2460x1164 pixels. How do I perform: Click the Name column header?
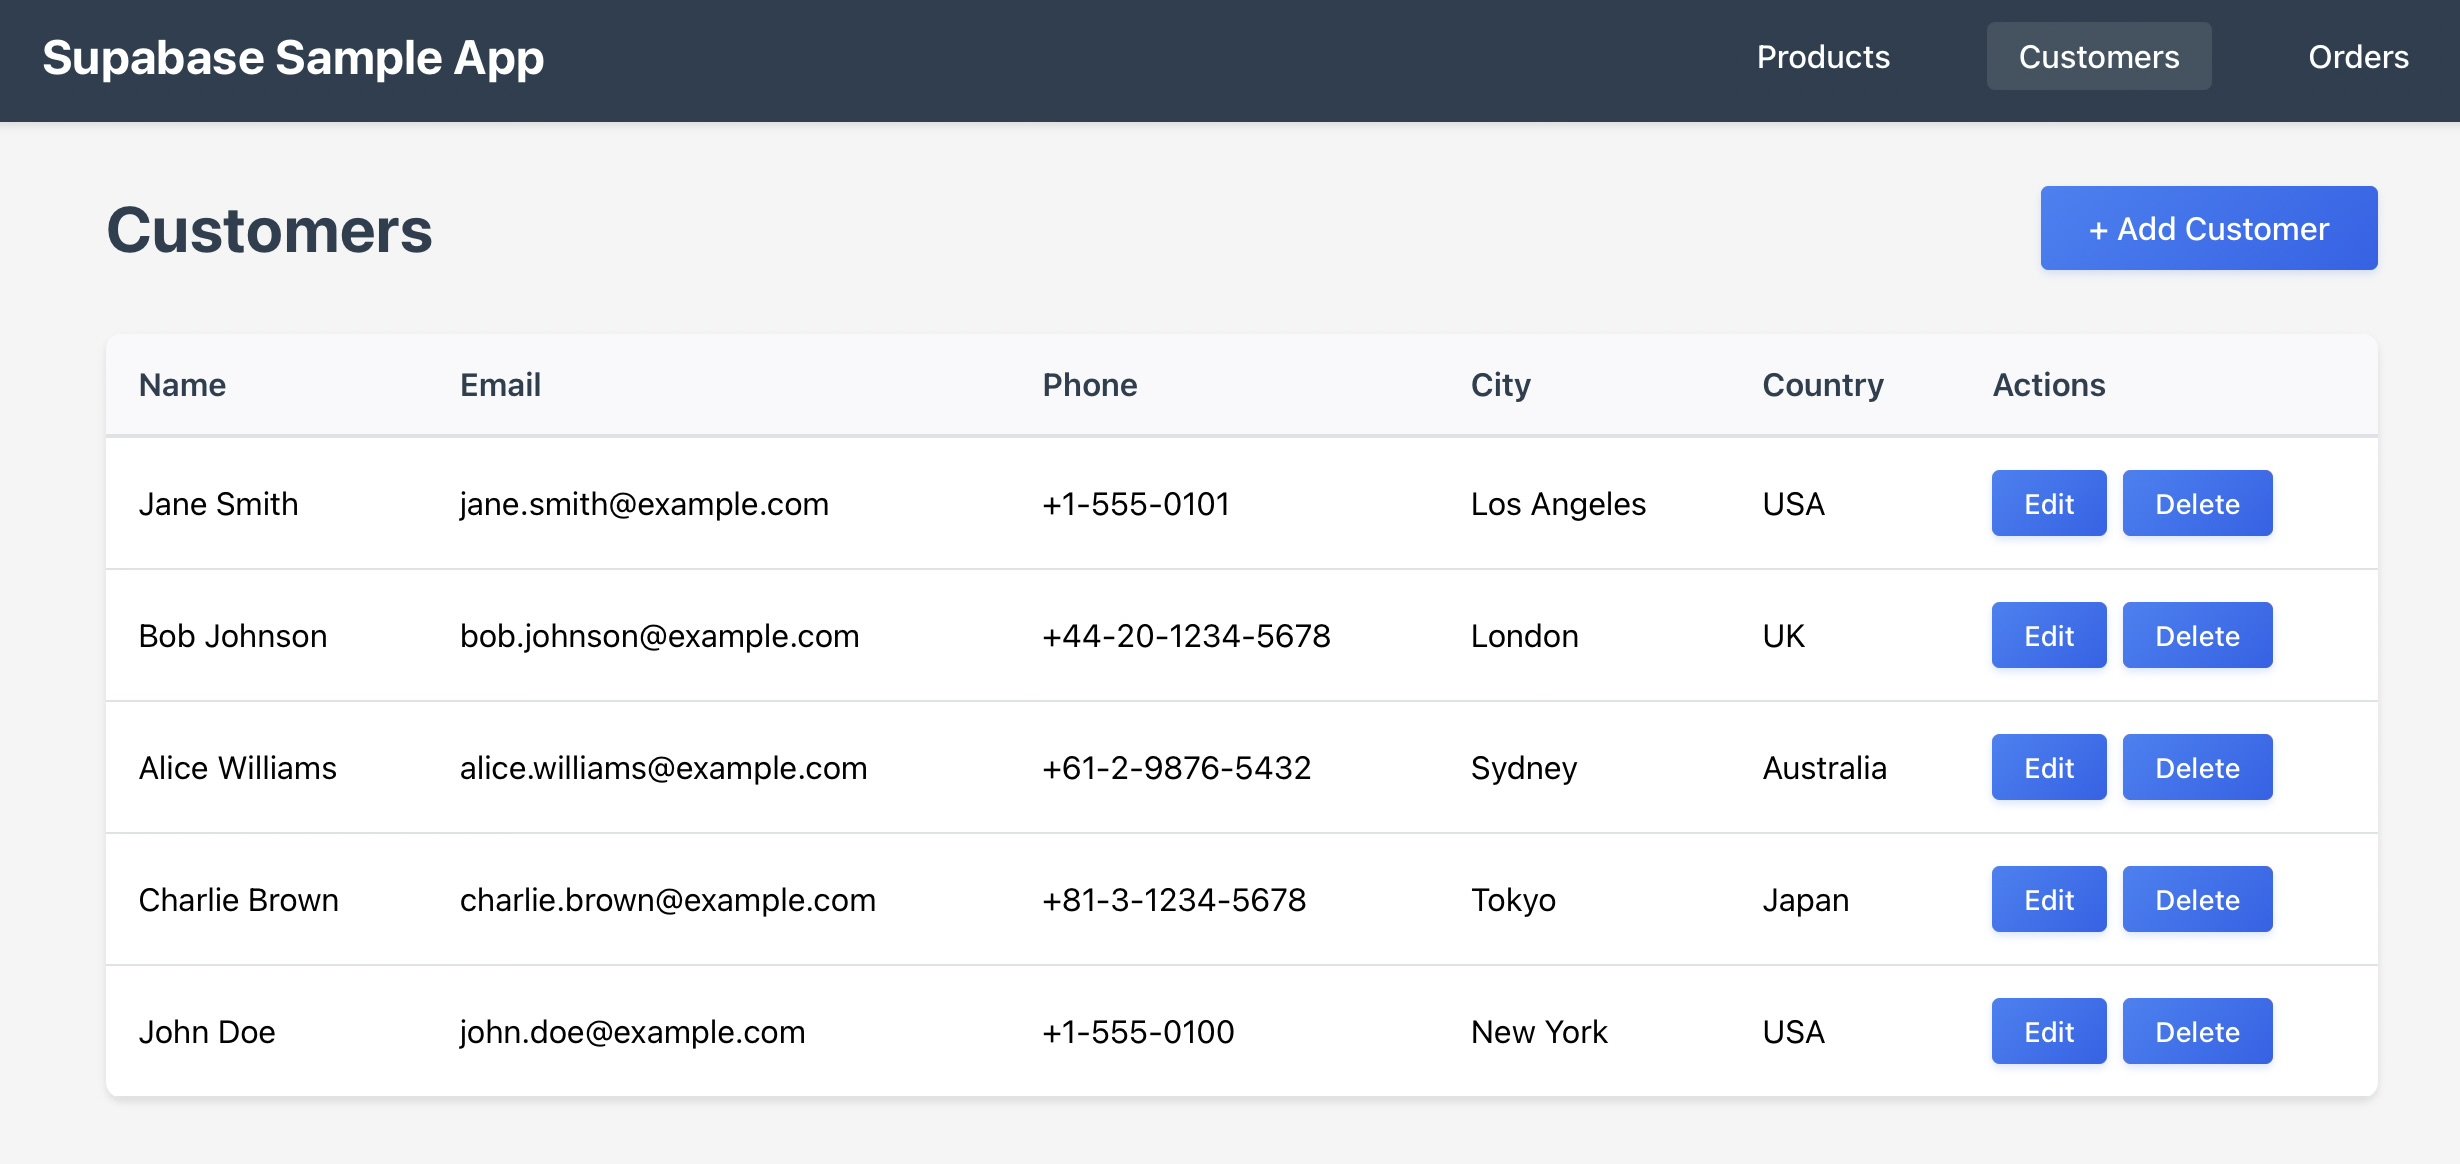coord(182,385)
